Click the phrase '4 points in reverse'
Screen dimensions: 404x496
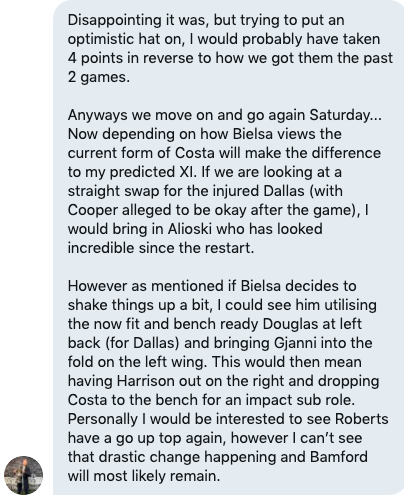click(x=131, y=58)
